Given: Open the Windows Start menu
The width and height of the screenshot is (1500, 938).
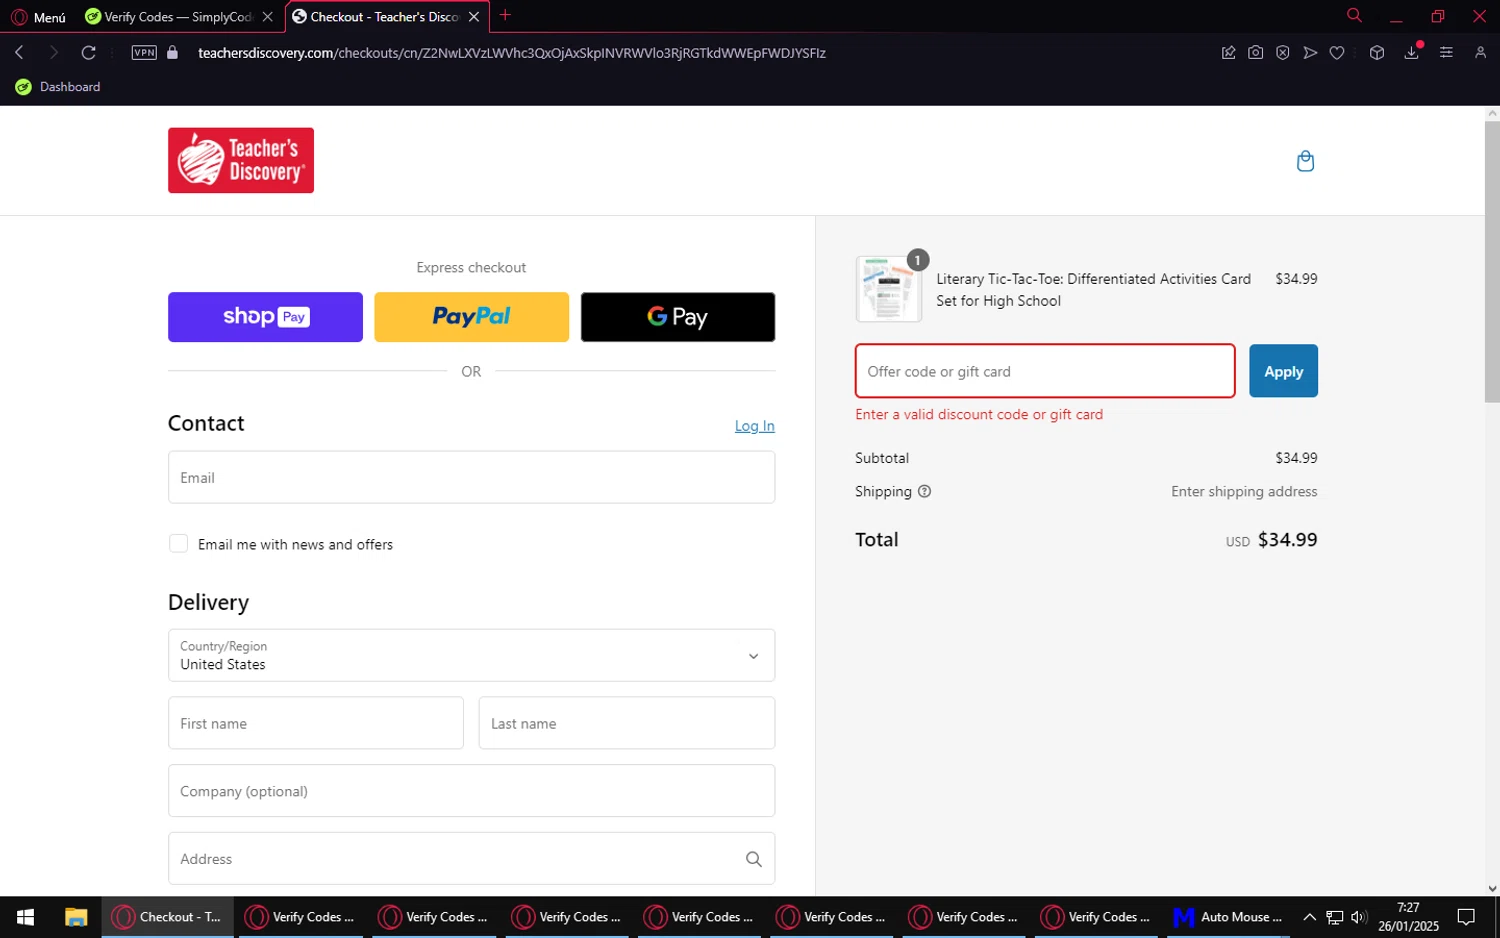Looking at the screenshot, I should click(25, 917).
